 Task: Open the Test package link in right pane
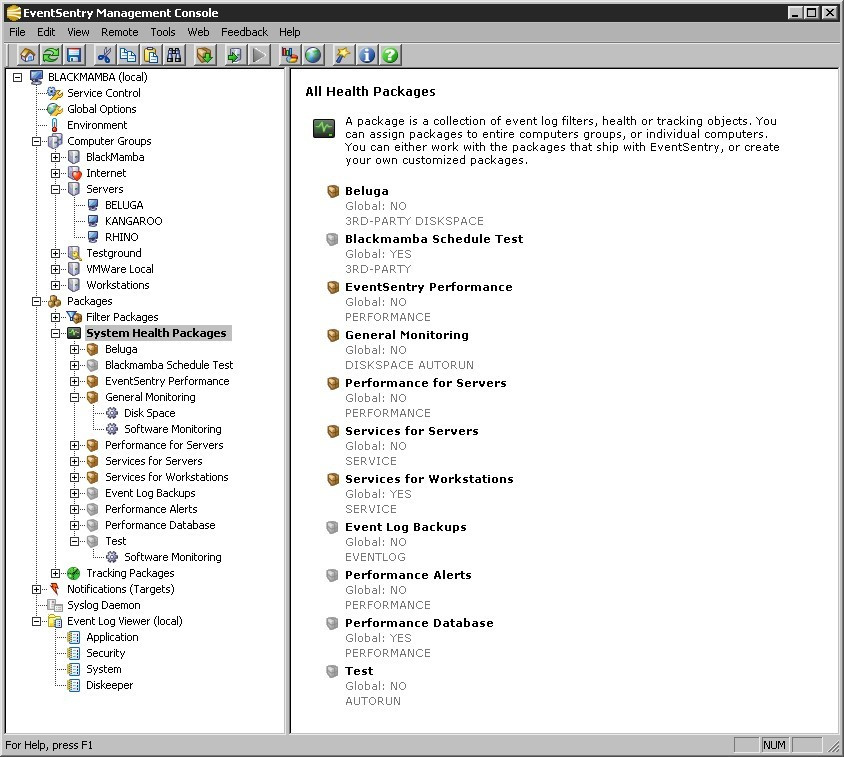tap(359, 671)
